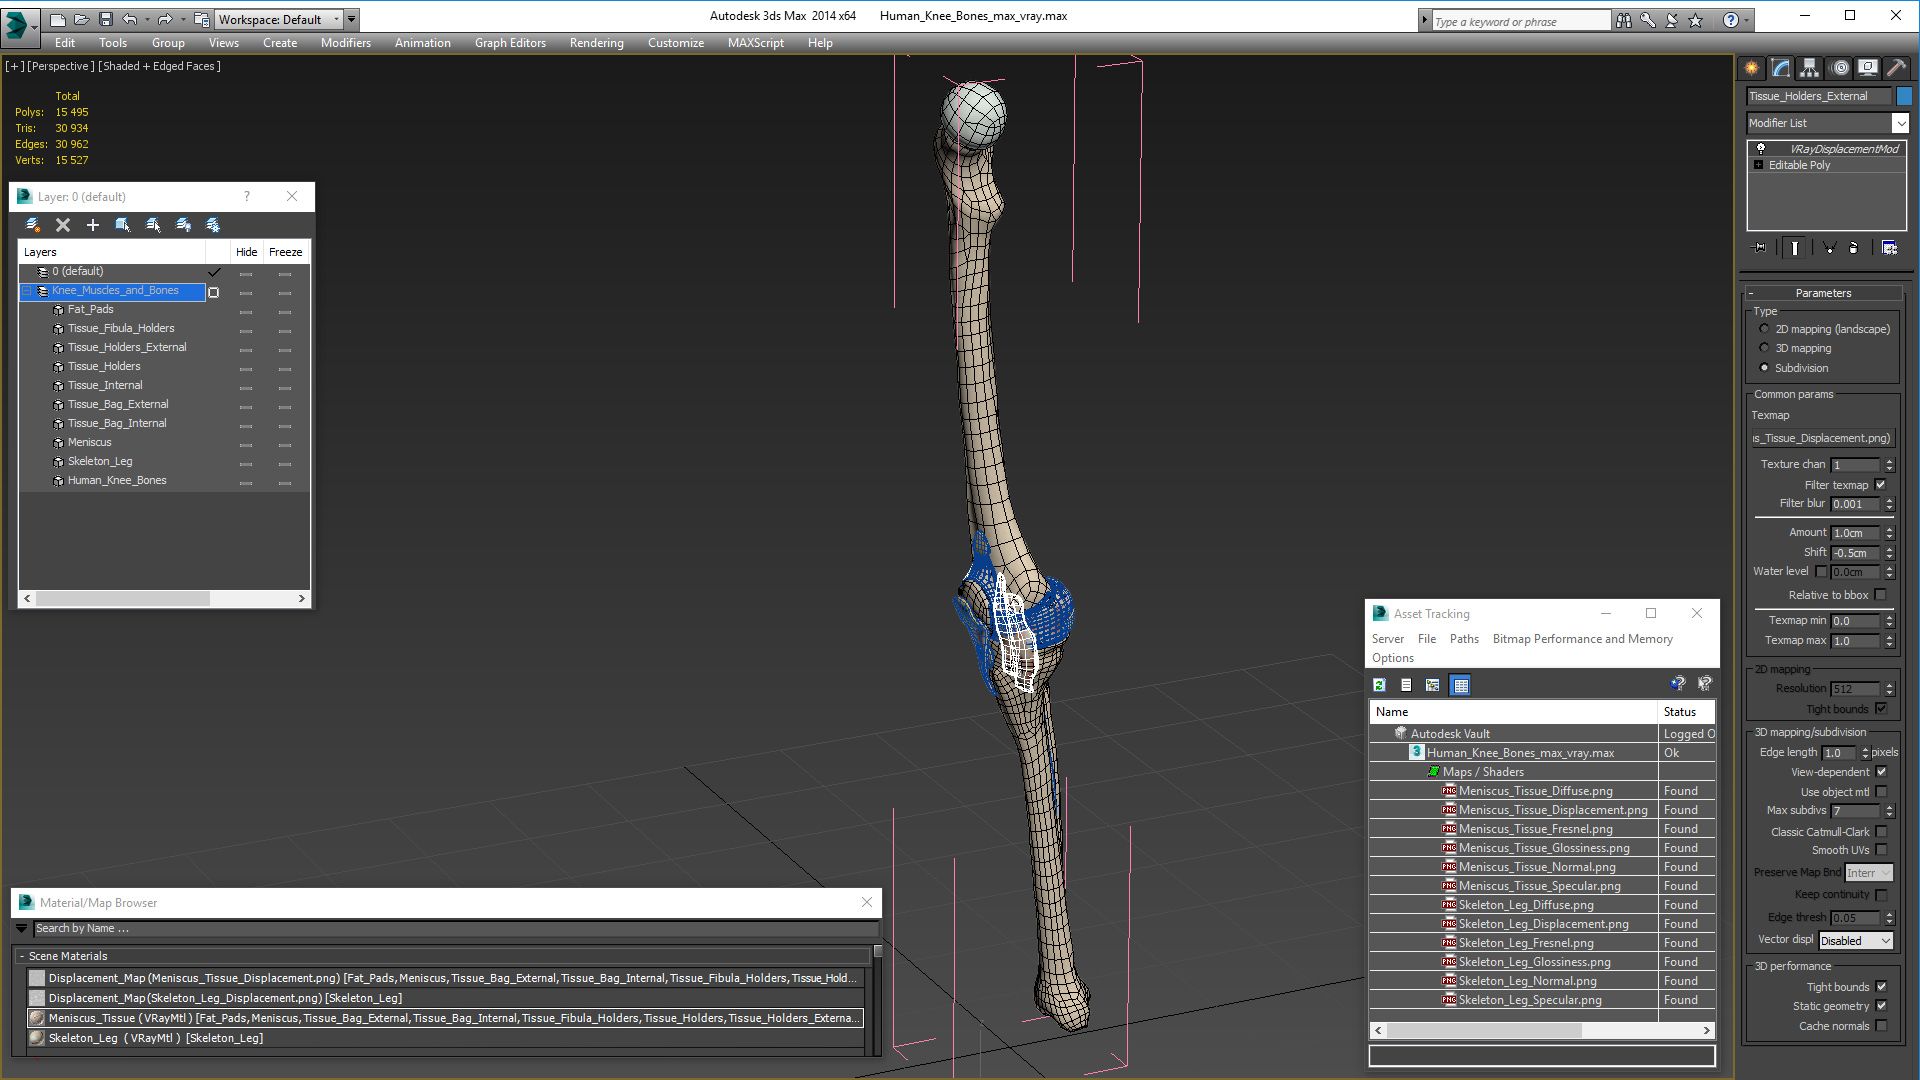
Task: Open the MAXScript menu
Action: pos(756,43)
